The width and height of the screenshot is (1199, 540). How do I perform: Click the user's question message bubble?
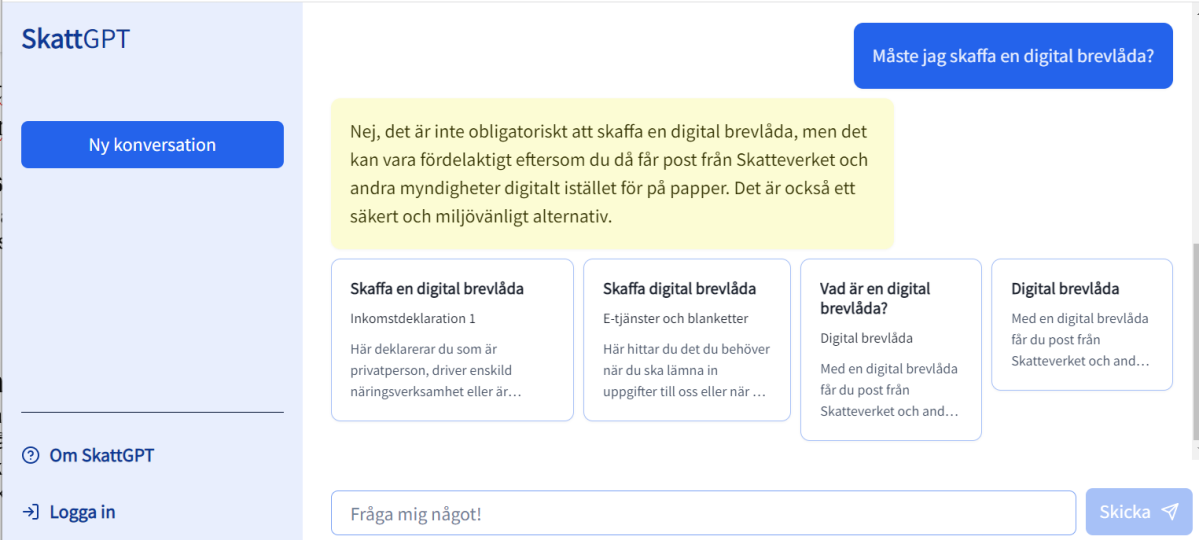(1012, 56)
